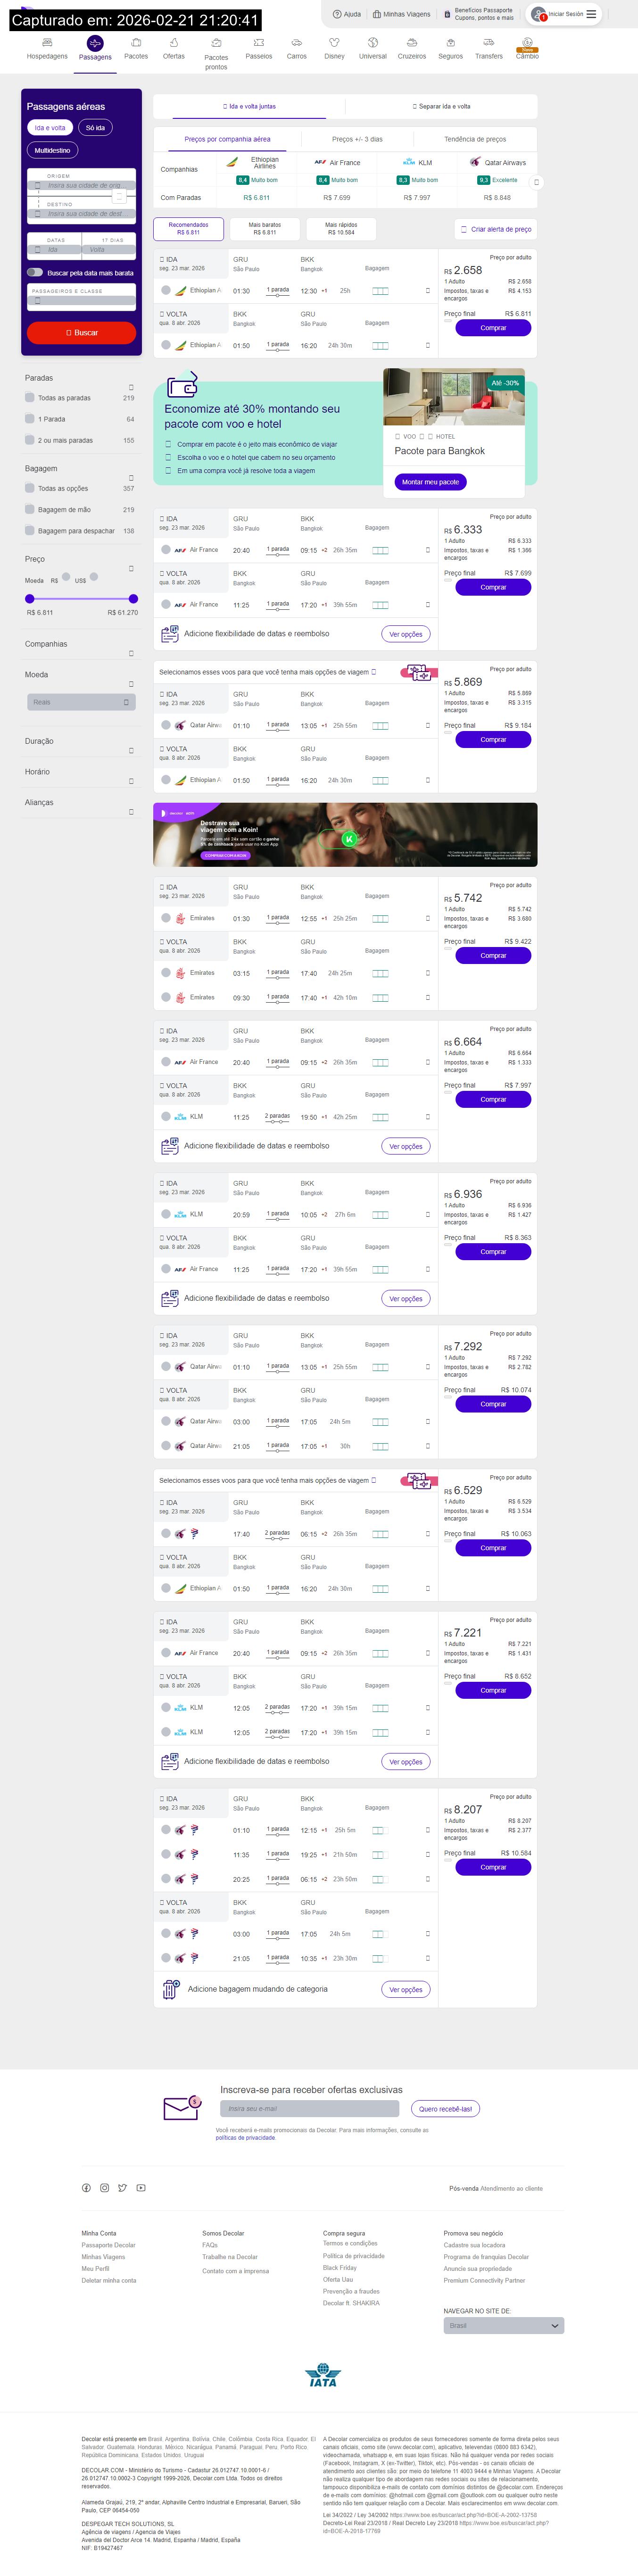
Task: Expand the Companhias filter section
Action: 131,654
